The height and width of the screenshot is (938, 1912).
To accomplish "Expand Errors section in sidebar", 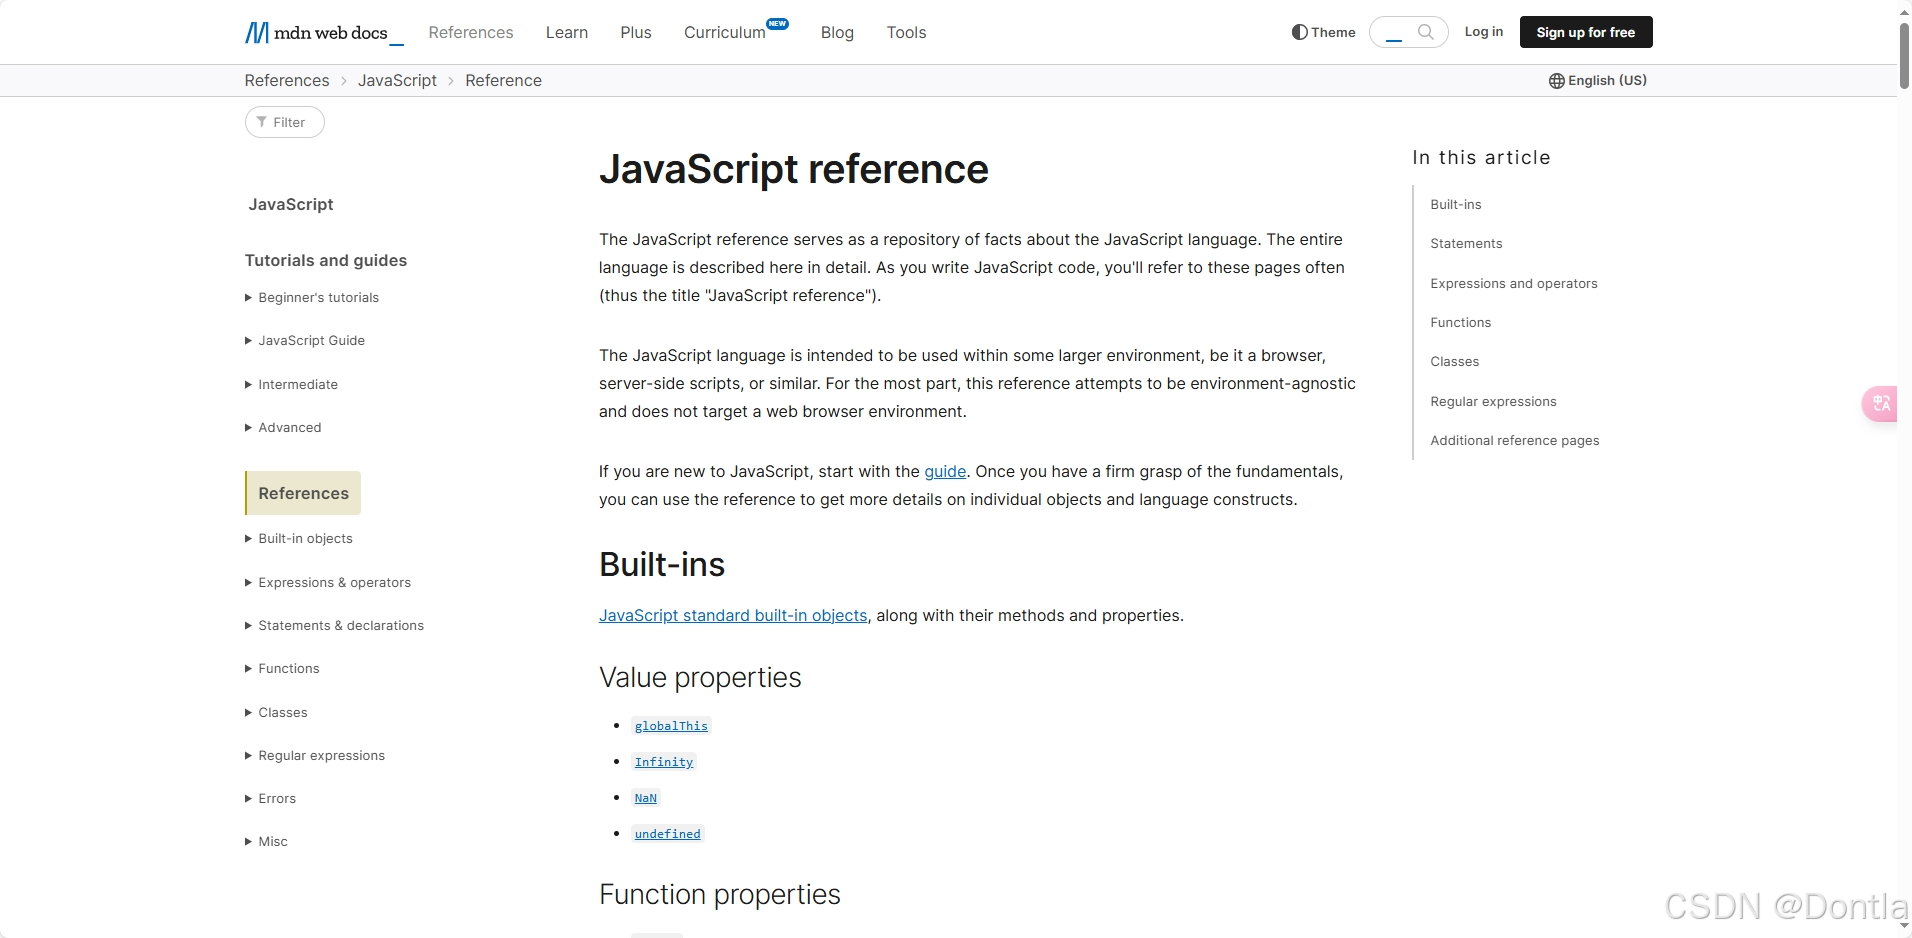I will (270, 799).
